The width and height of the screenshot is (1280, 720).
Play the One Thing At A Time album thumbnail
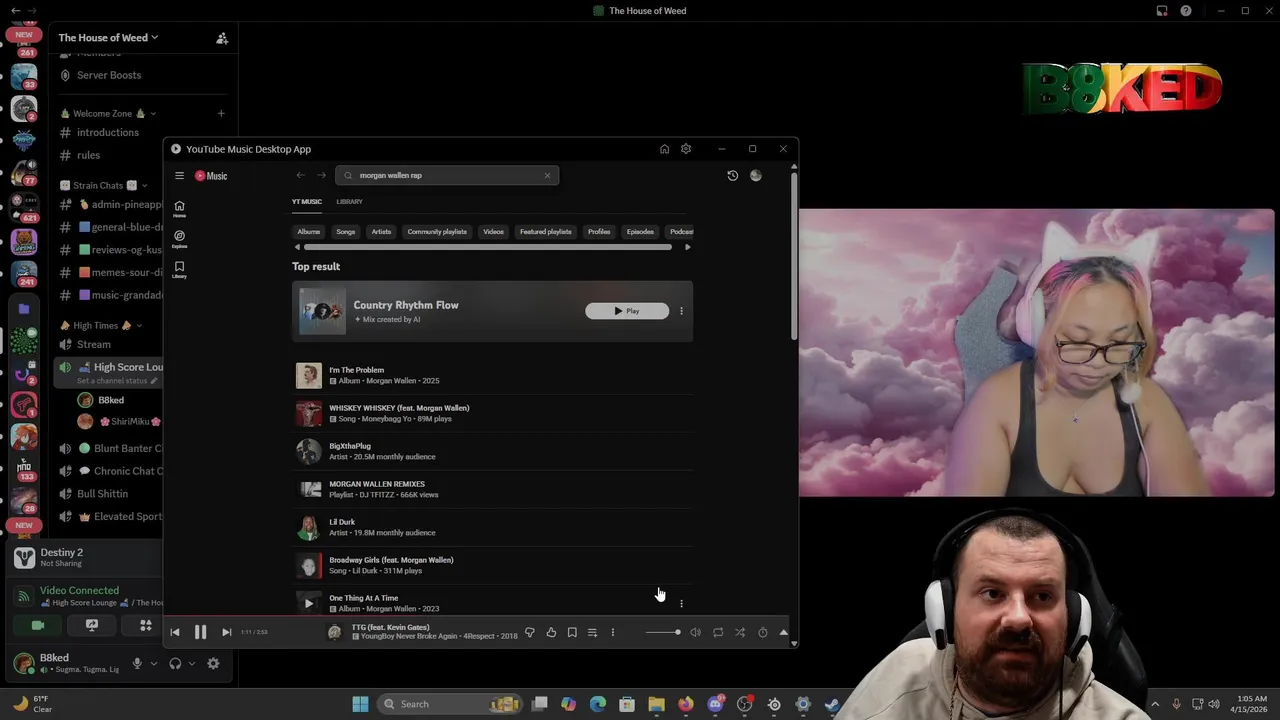[x=308, y=603]
